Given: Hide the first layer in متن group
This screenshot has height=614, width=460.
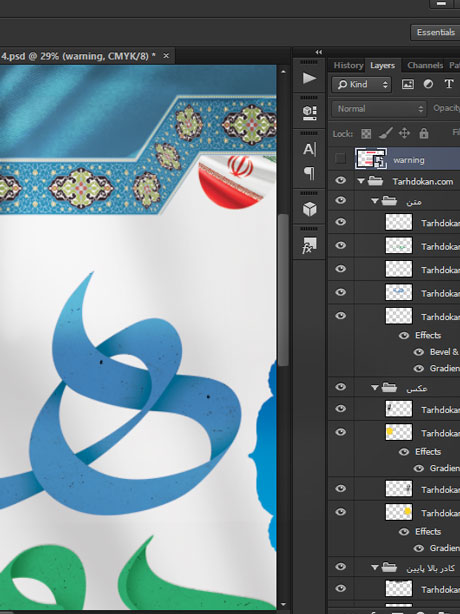Looking at the screenshot, I should (341, 222).
